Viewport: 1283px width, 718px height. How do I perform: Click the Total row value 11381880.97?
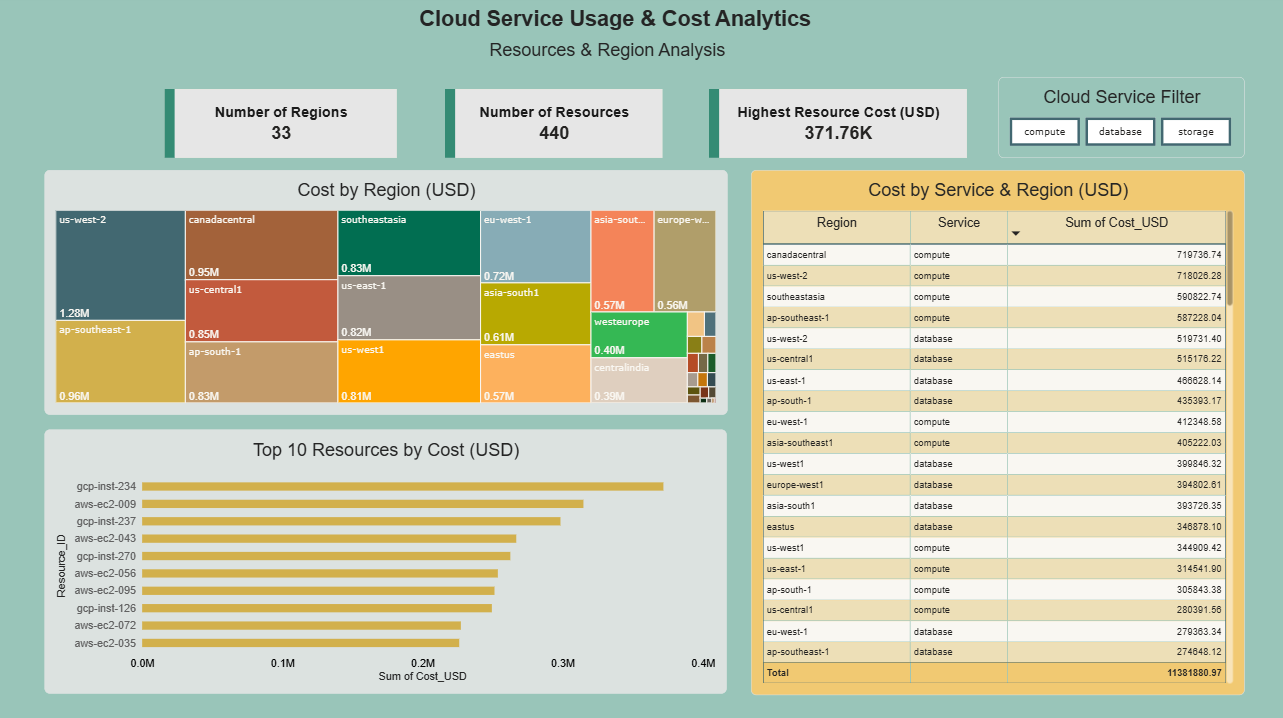[x=1195, y=673]
